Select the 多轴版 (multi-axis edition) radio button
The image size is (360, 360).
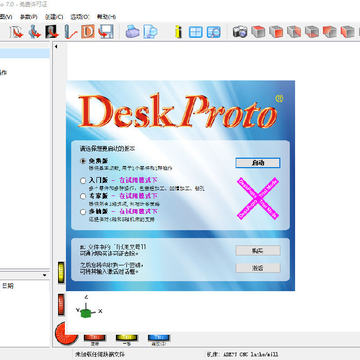pyautogui.click(x=83, y=212)
